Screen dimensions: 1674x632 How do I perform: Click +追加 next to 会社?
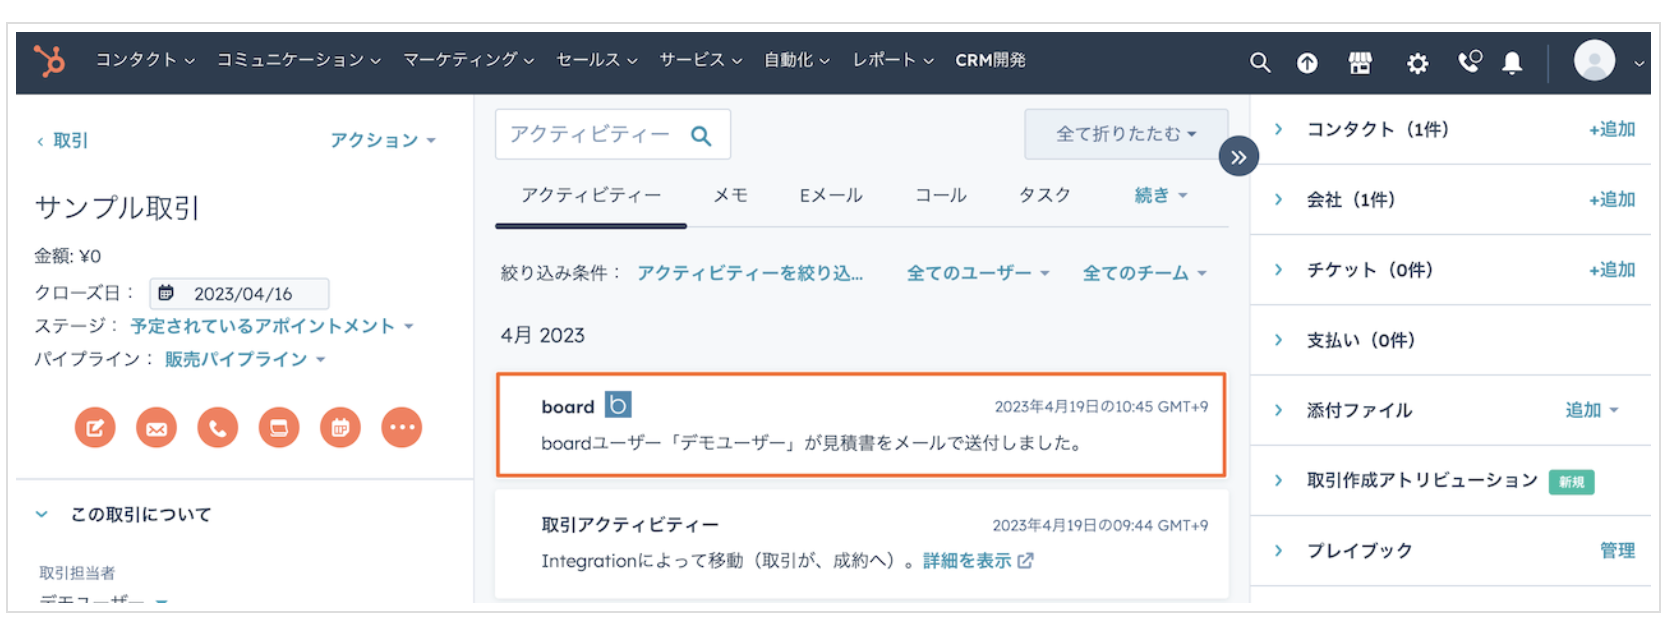pos(1611,200)
